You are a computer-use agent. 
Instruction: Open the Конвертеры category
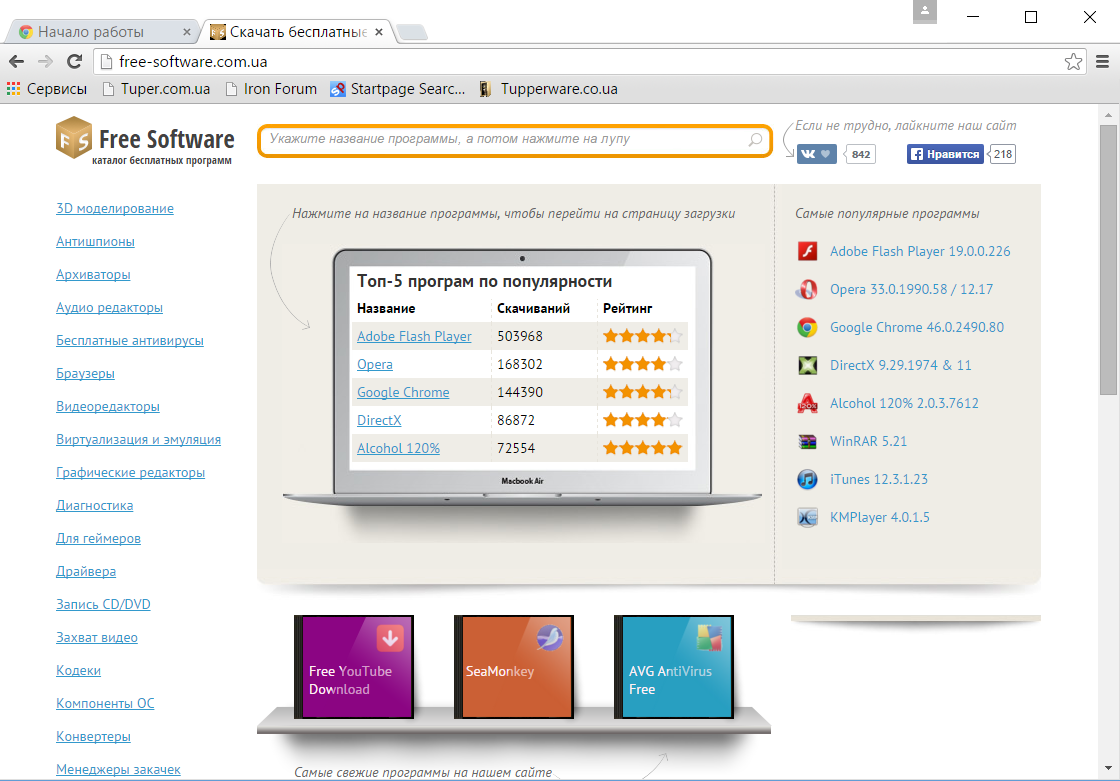93,736
